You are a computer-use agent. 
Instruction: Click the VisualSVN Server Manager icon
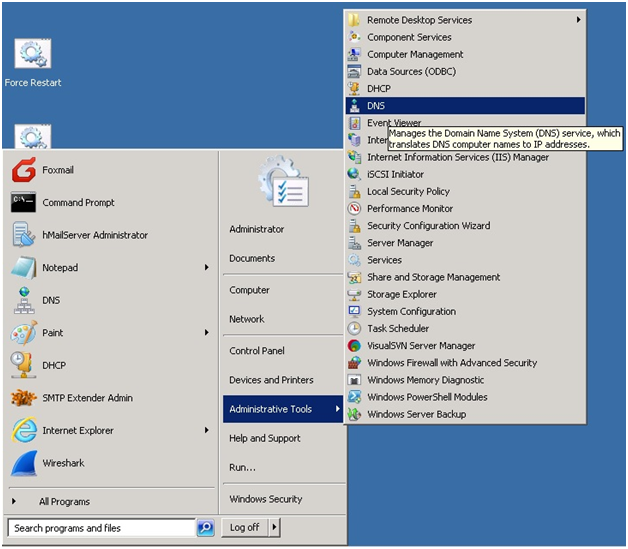click(354, 346)
